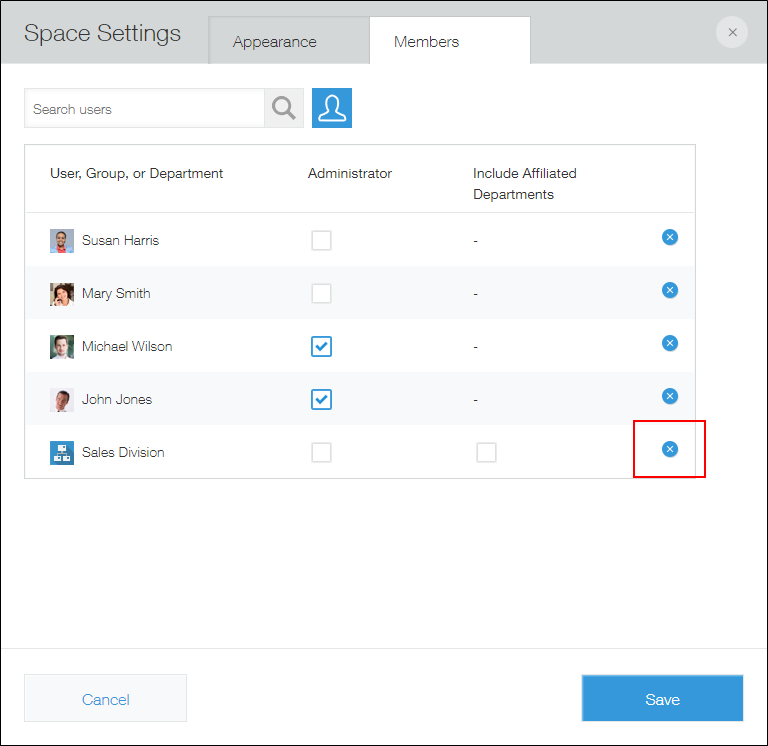
Task: Enable Administrator for Mary Smith
Action: coord(321,293)
